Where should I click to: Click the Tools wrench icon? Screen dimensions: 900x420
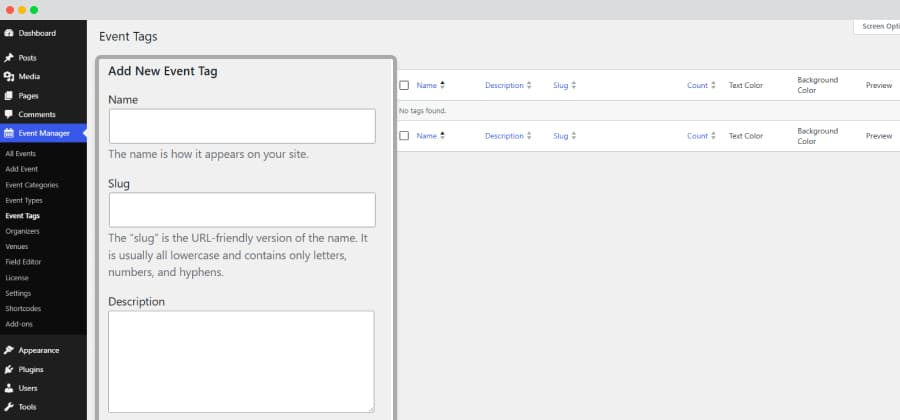click(x=9, y=407)
